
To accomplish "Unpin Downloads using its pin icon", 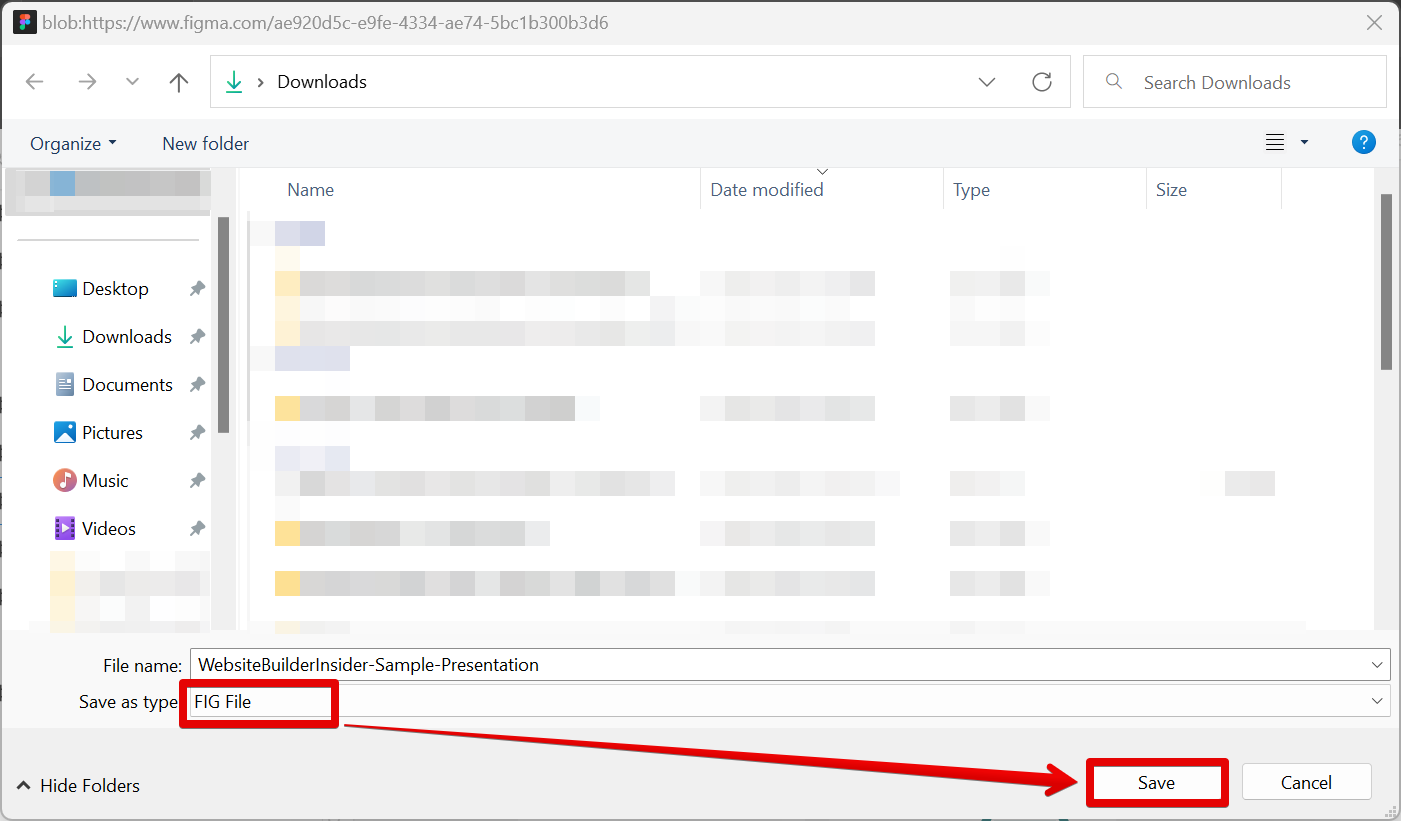I will pos(197,337).
